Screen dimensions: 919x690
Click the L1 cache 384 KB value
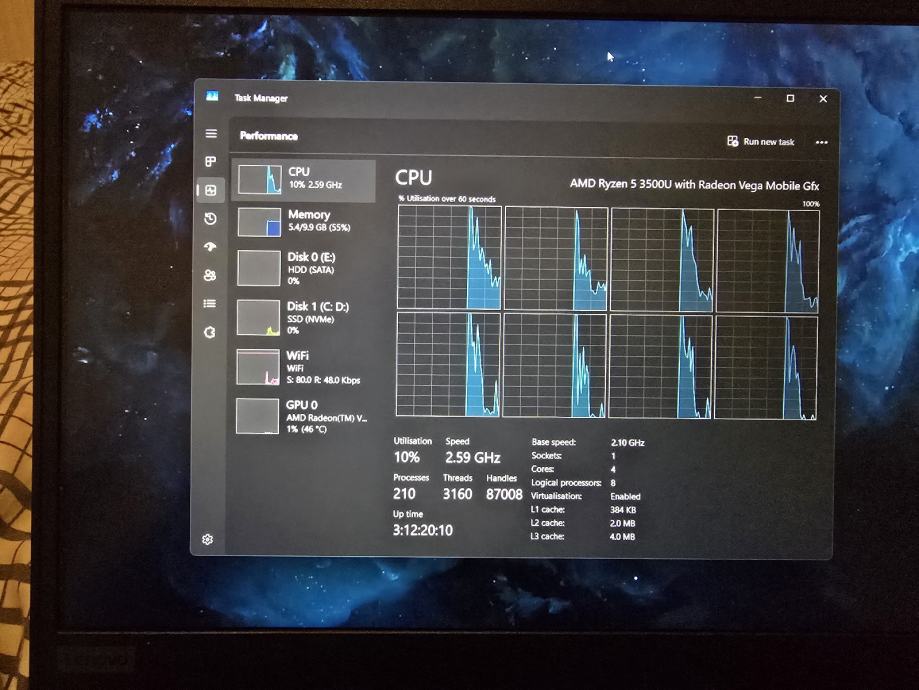tap(623, 510)
